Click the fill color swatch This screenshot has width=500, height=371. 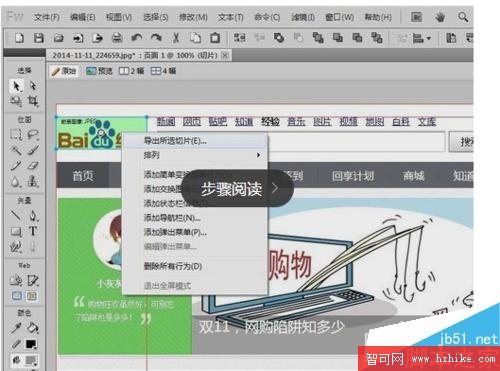pos(31,360)
